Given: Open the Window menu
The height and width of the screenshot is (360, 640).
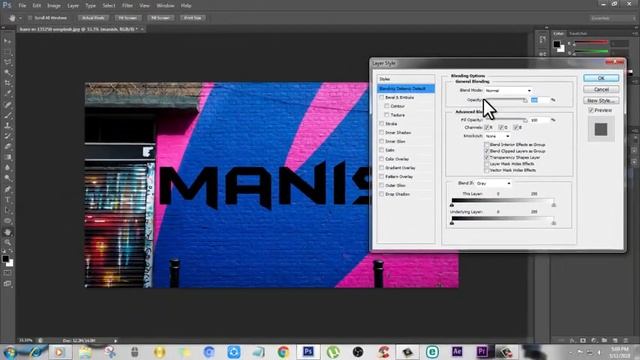Looking at the screenshot, I should 165,6.
